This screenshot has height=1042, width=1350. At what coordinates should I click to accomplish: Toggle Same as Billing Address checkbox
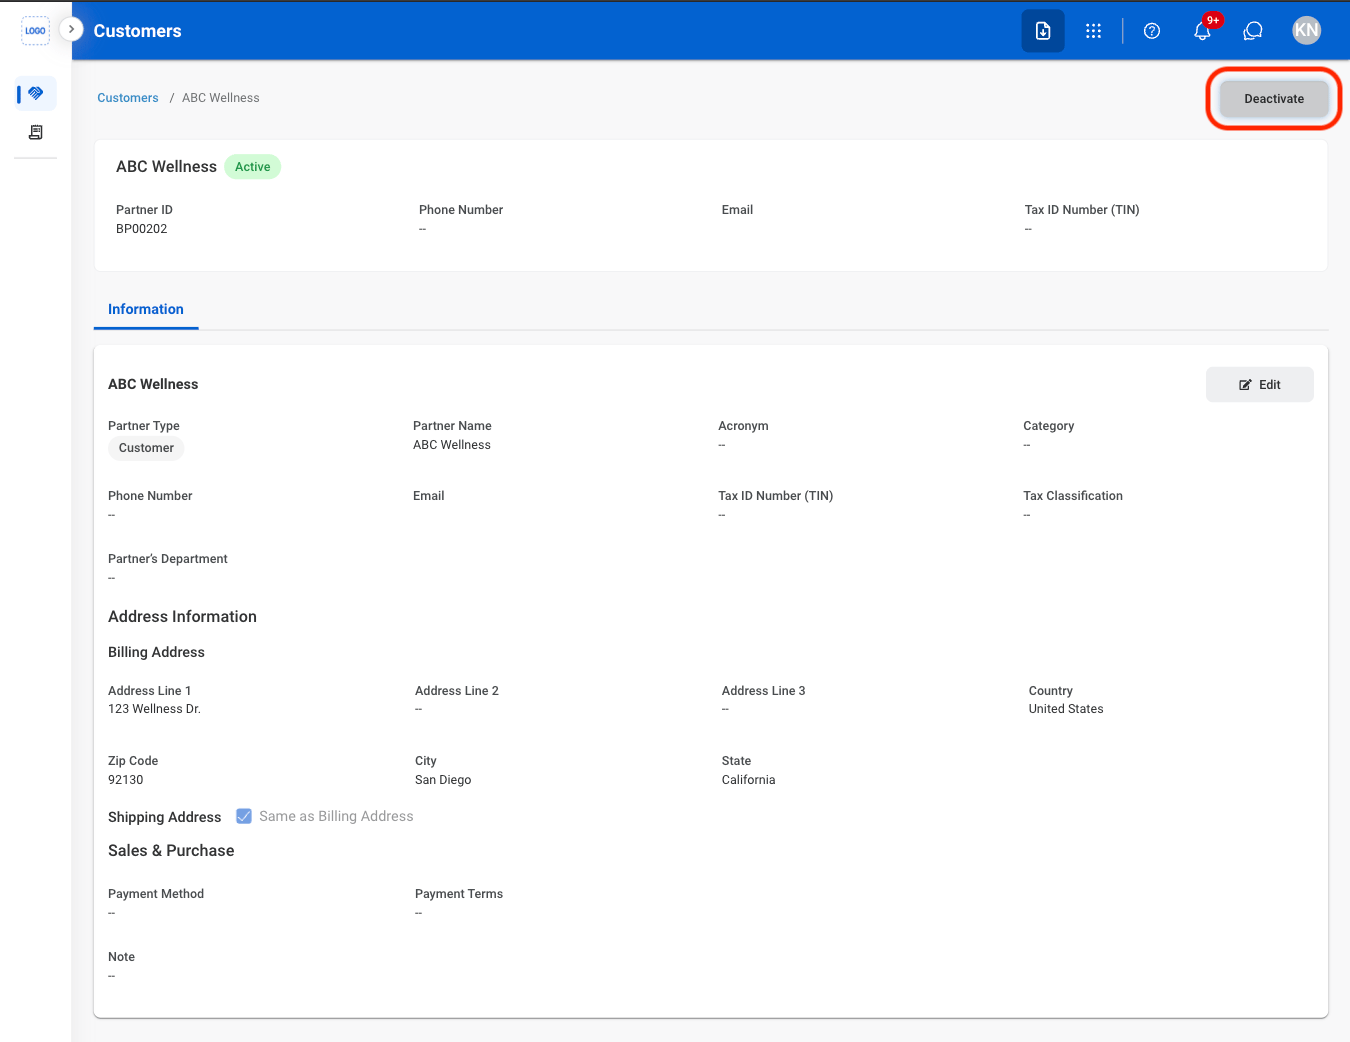click(x=244, y=816)
